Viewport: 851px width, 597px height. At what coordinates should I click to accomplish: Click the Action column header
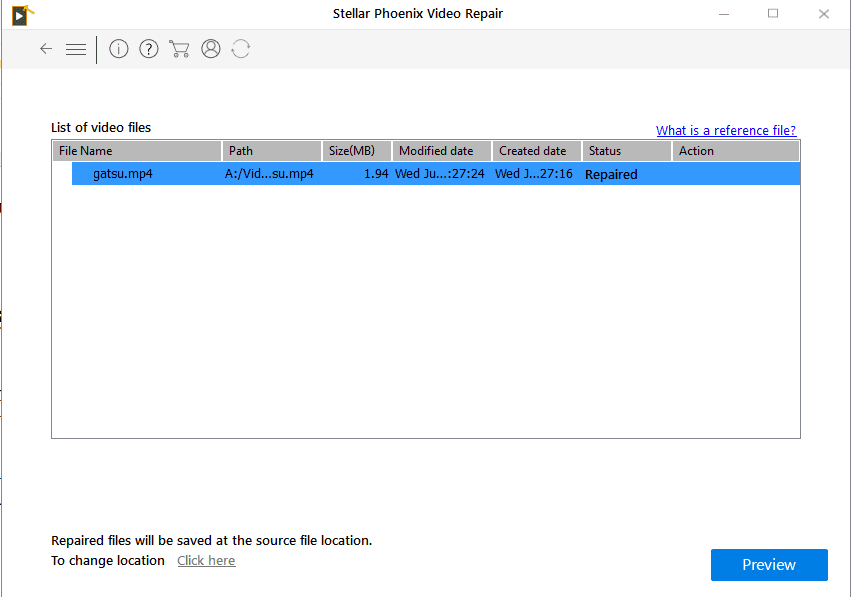[735, 151]
